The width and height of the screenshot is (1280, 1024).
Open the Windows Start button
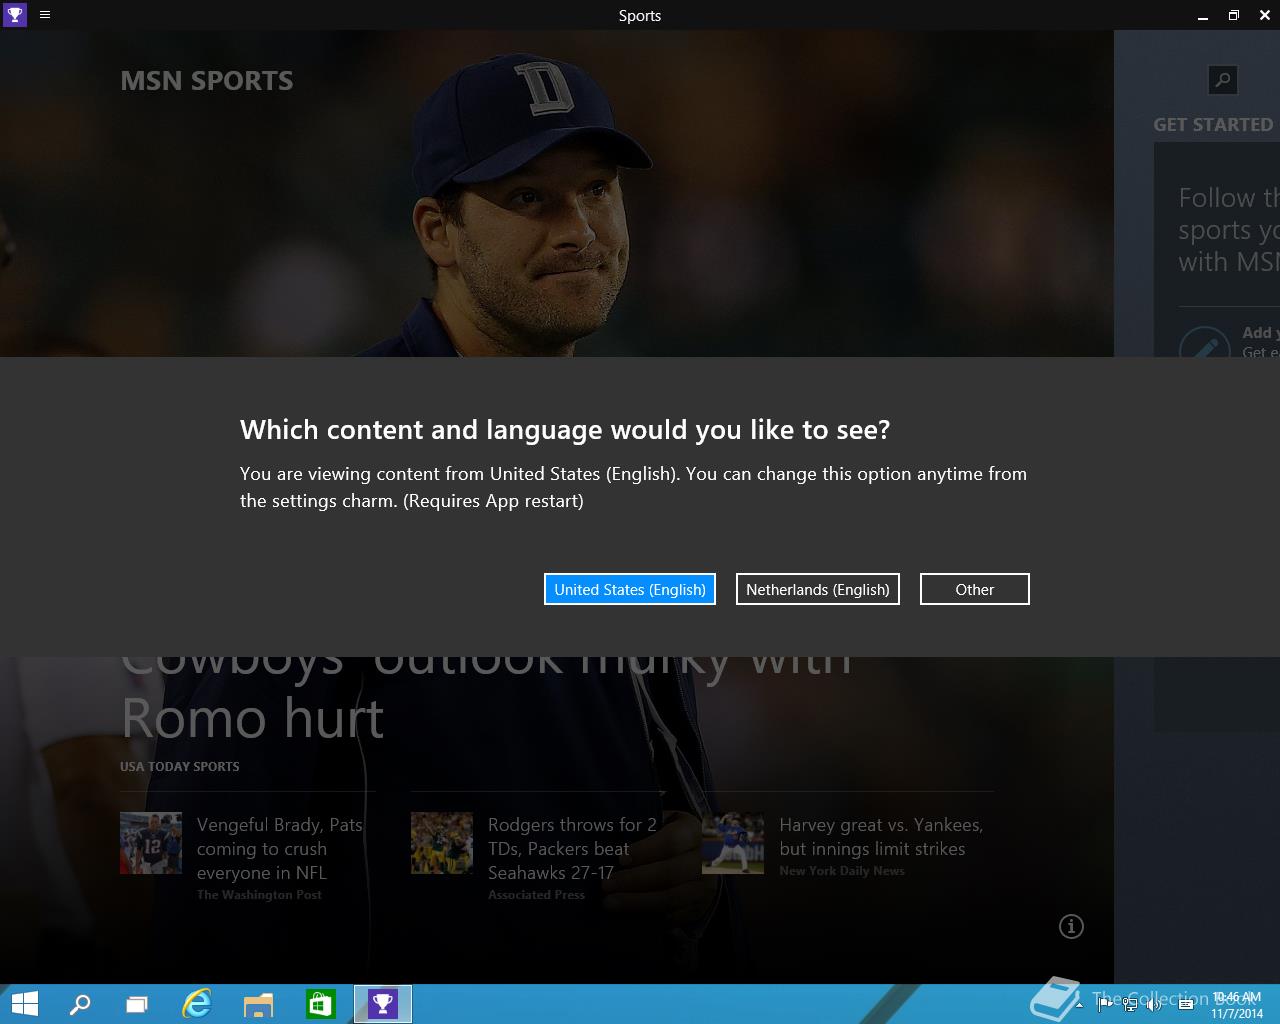point(24,1004)
